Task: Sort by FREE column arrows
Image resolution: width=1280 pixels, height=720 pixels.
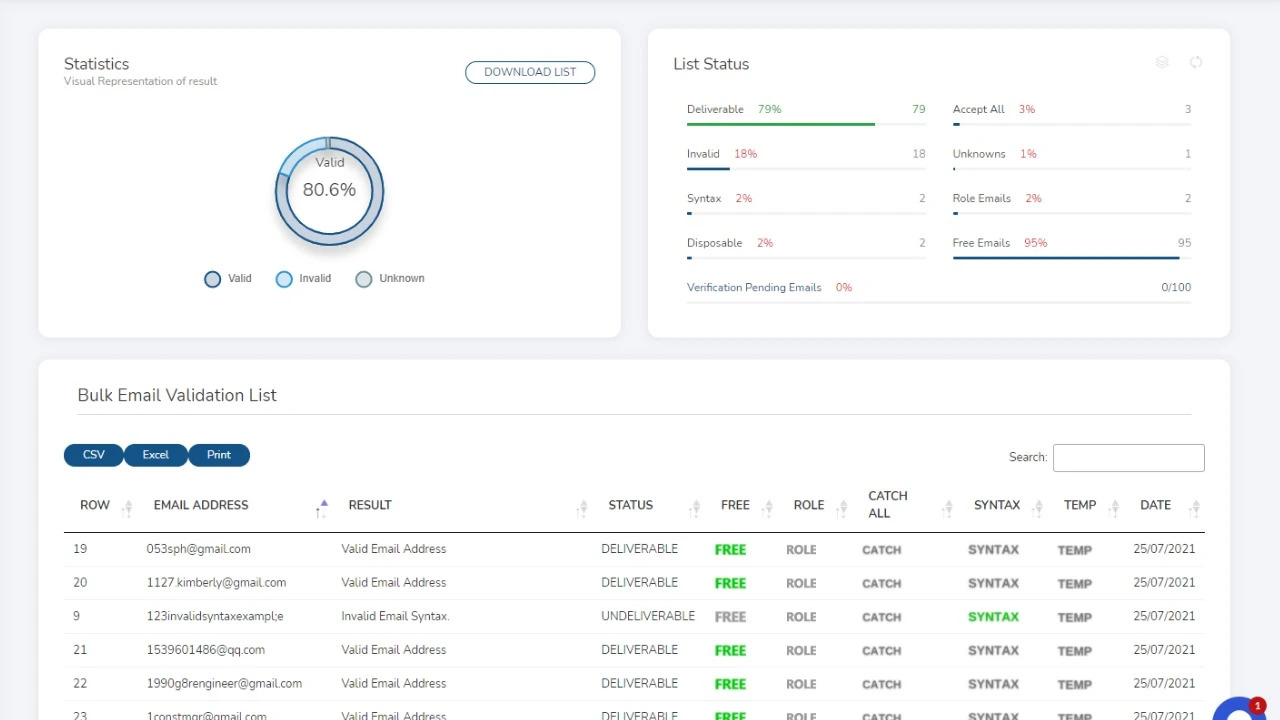Action: 767,509
